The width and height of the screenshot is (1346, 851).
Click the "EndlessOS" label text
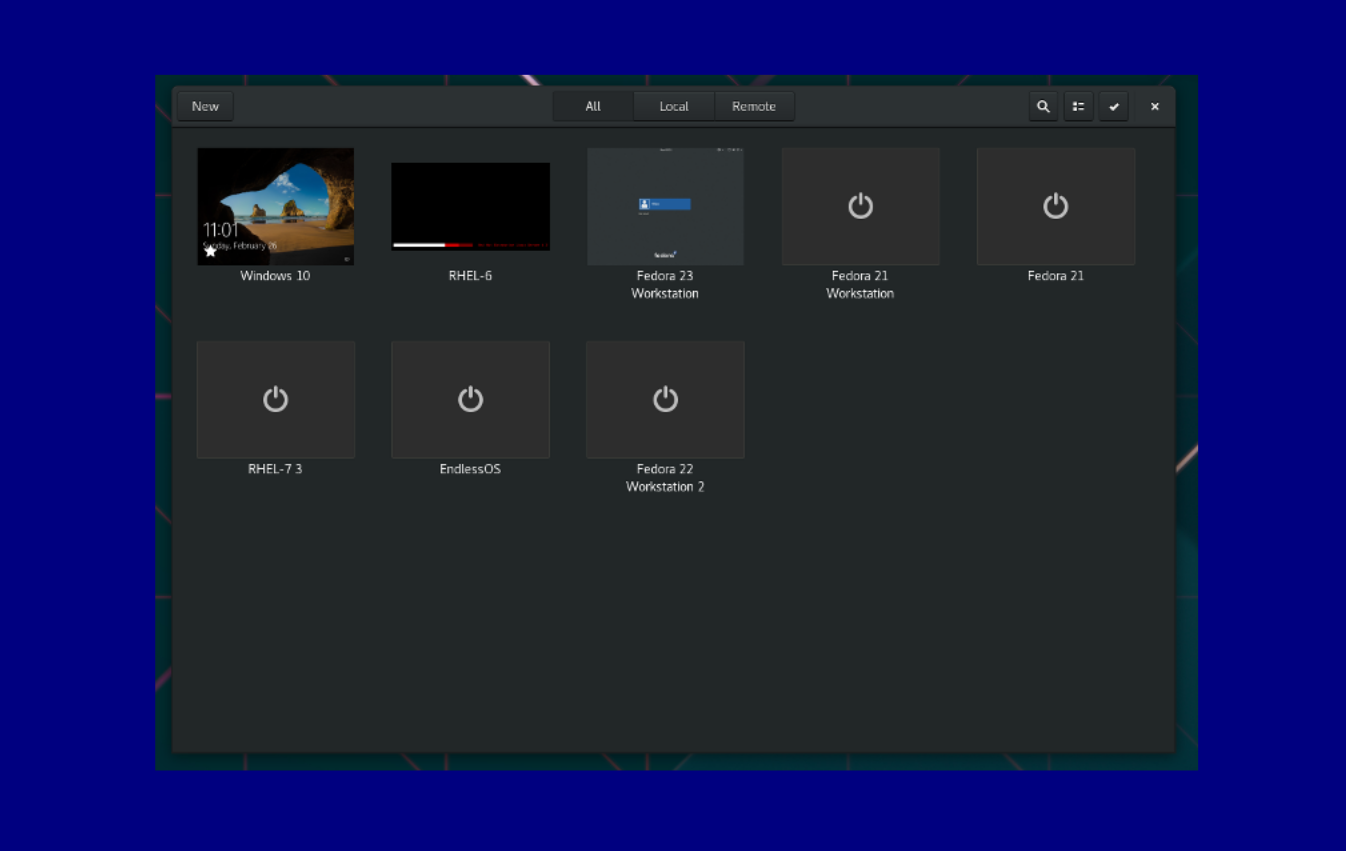(x=470, y=469)
